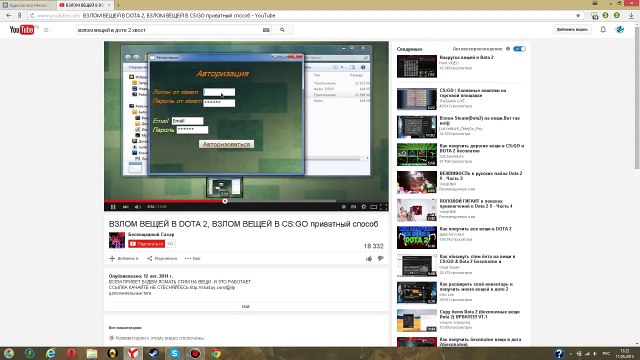Open on-screen keyboard in search box

pos(266,30)
